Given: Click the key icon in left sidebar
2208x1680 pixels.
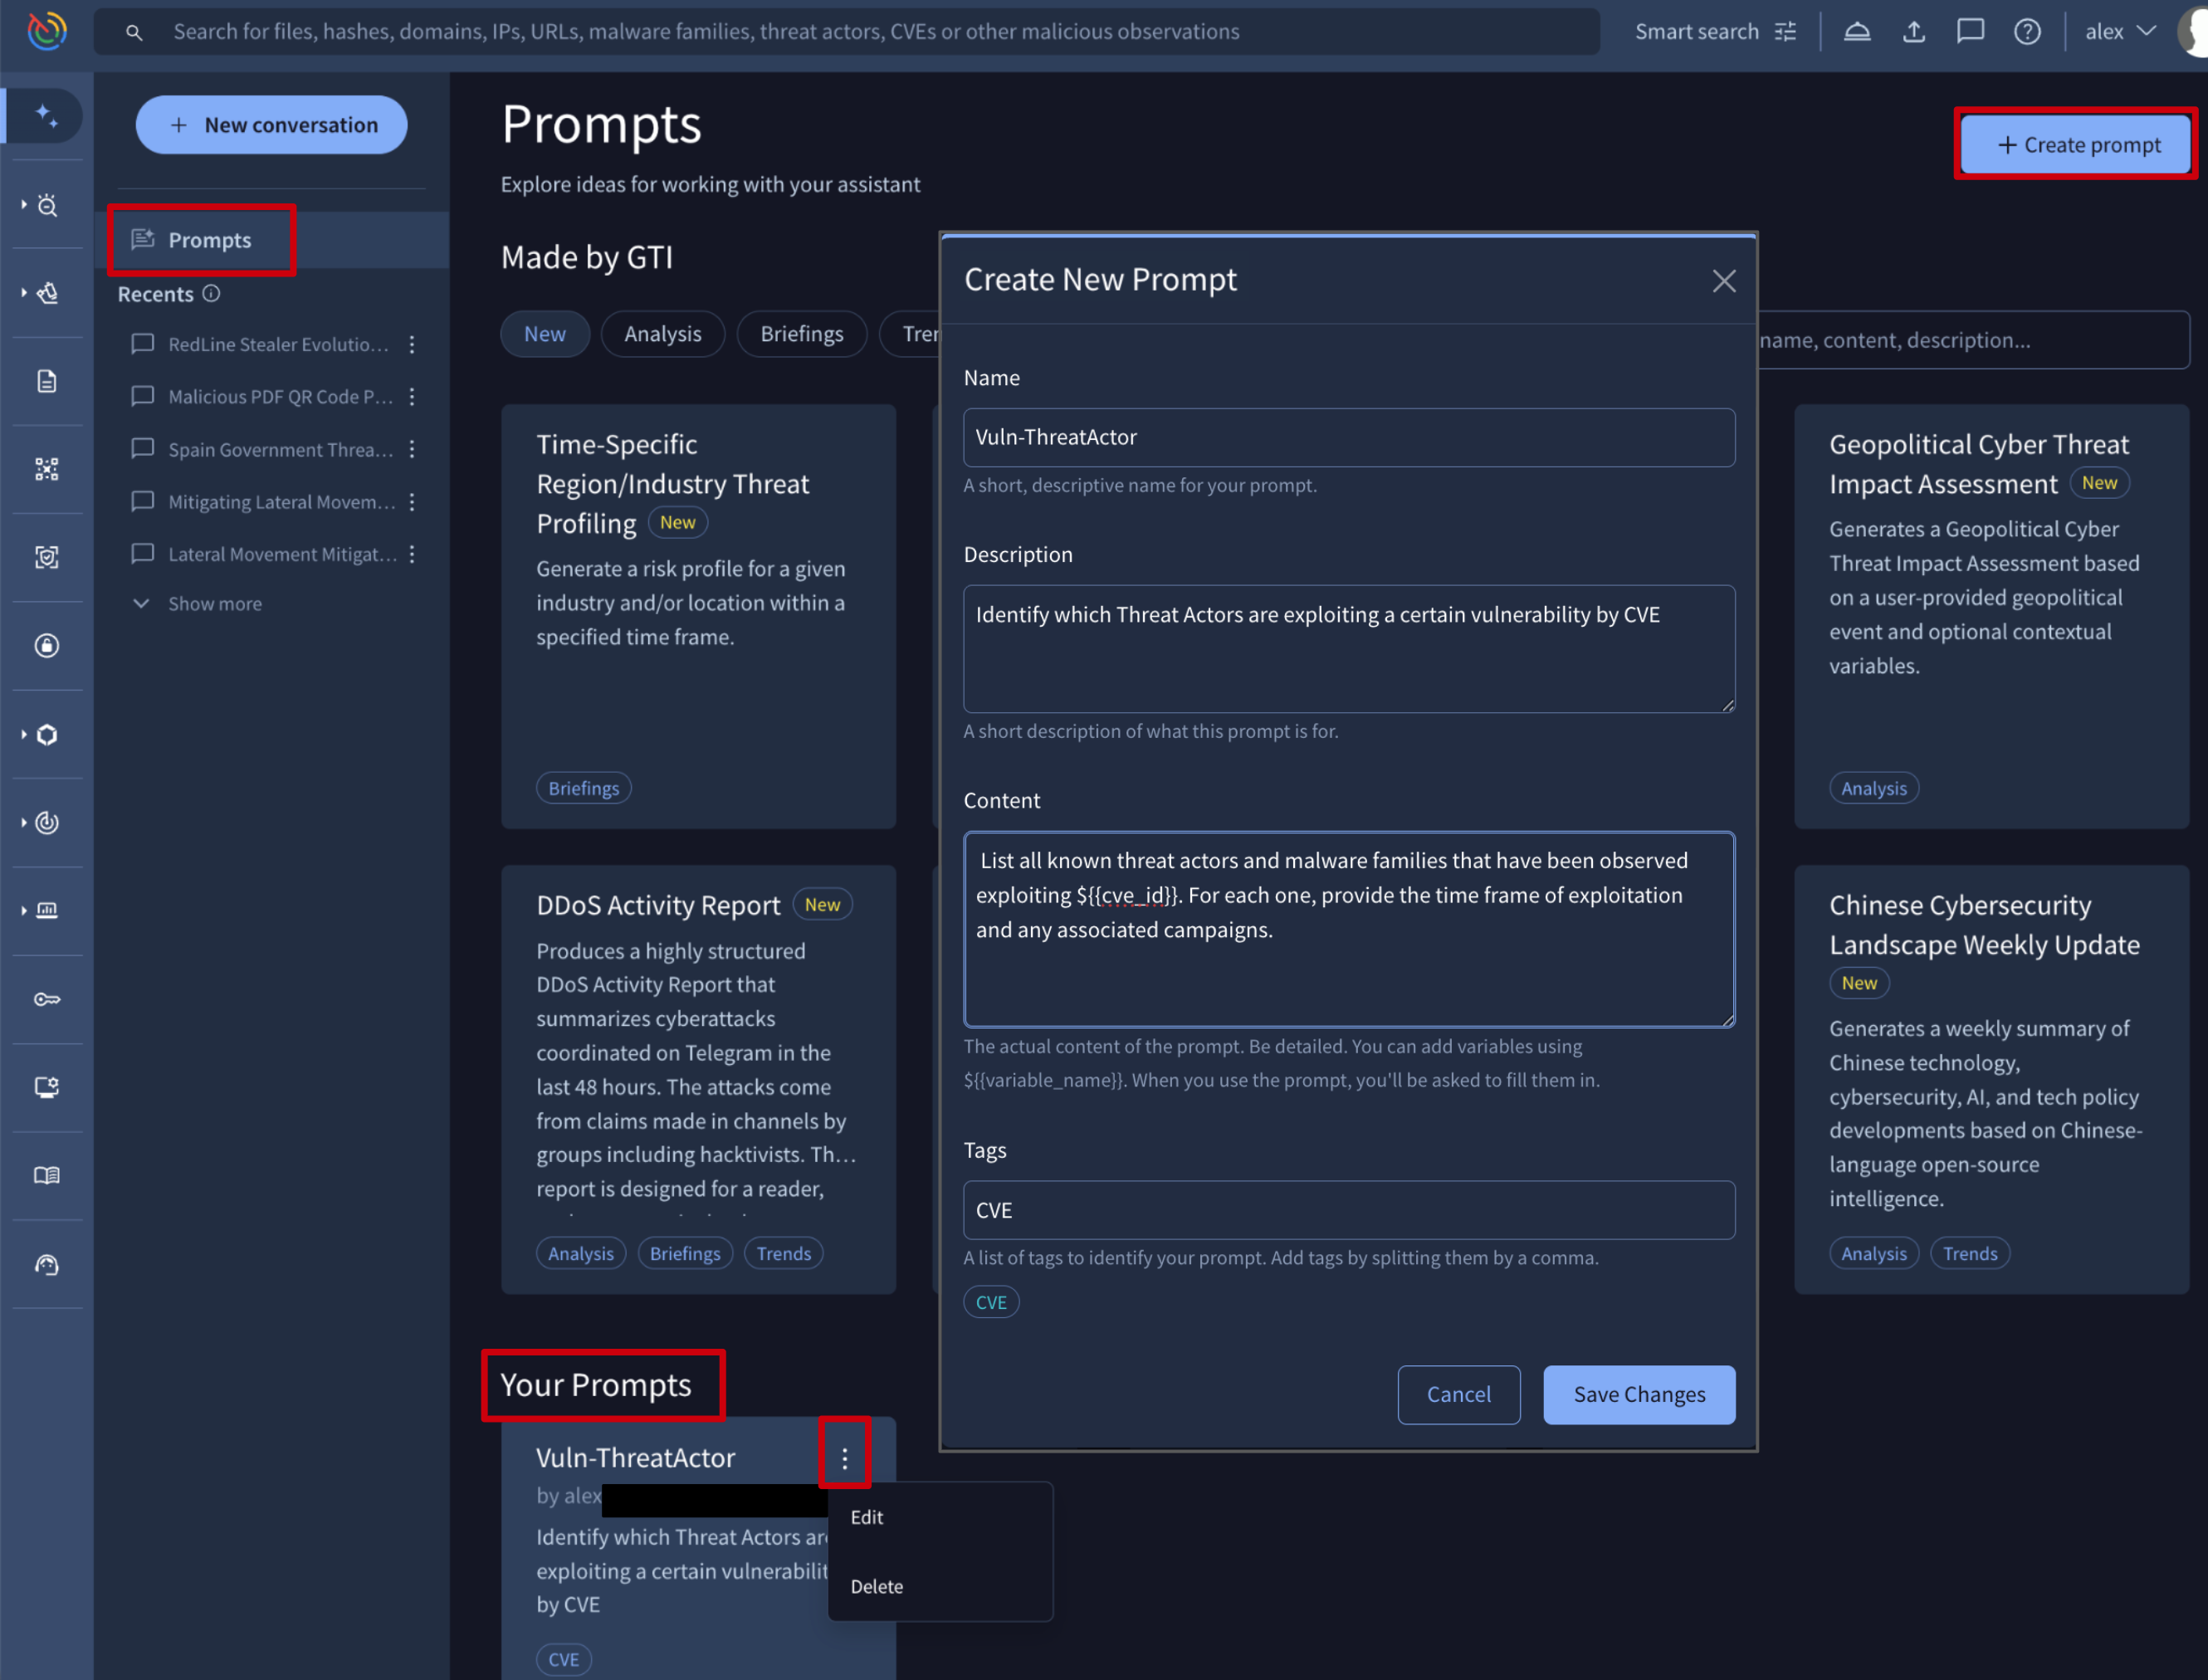Looking at the screenshot, I should pyautogui.click(x=46, y=999).
